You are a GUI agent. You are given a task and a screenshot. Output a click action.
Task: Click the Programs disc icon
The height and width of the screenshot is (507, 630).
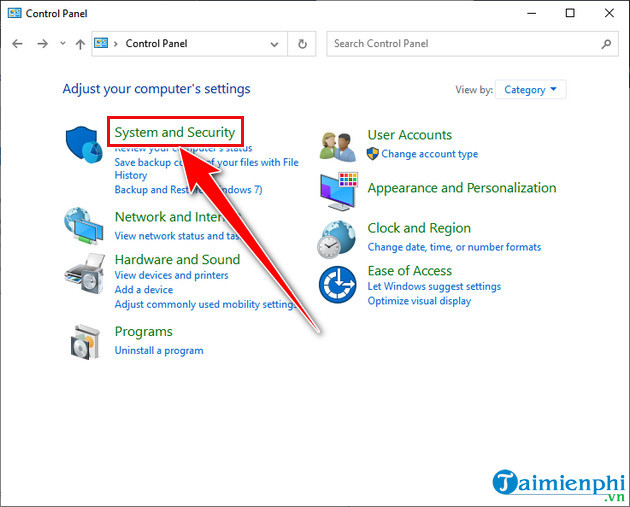pos(82,343)
